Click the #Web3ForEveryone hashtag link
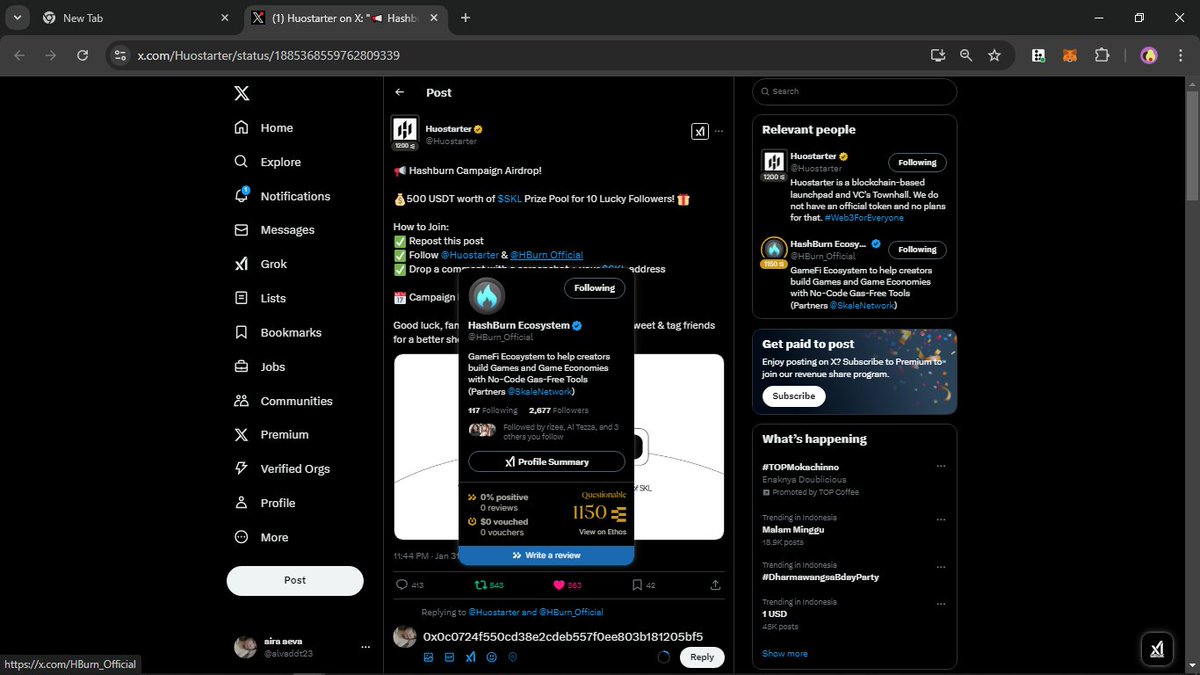 [864, 217]
